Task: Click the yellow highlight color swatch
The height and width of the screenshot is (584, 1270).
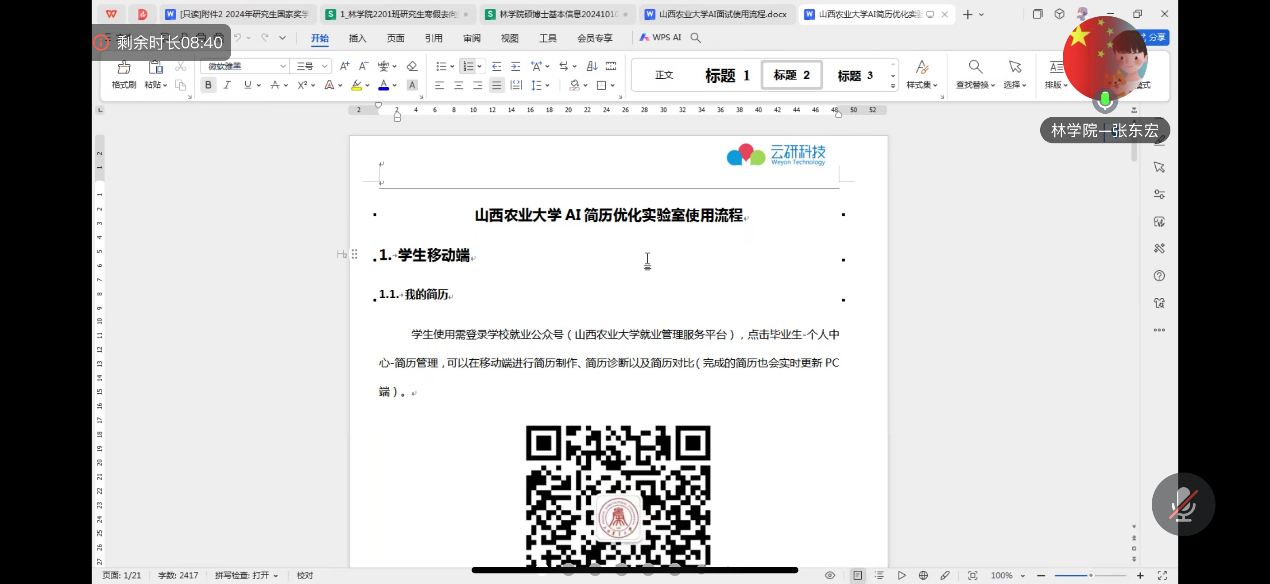Action: pyautogui.click(x=356, y=85)
